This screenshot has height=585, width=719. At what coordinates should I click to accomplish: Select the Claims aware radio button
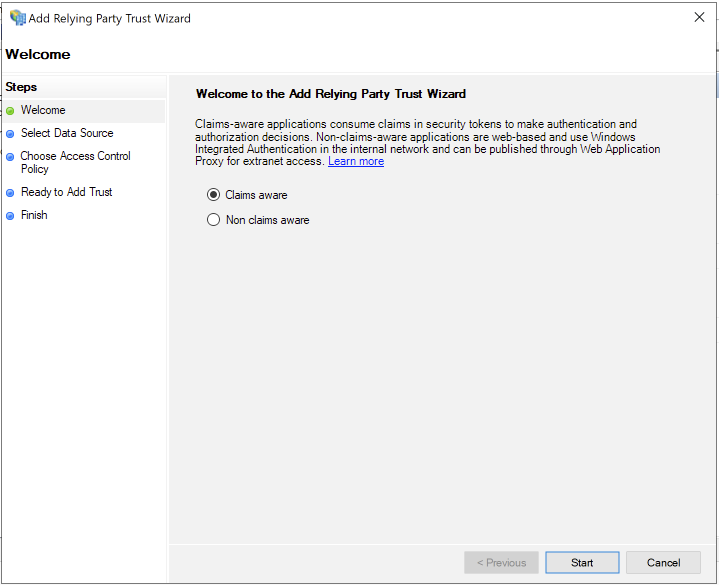pyautogui.click(x=213, y=195)
